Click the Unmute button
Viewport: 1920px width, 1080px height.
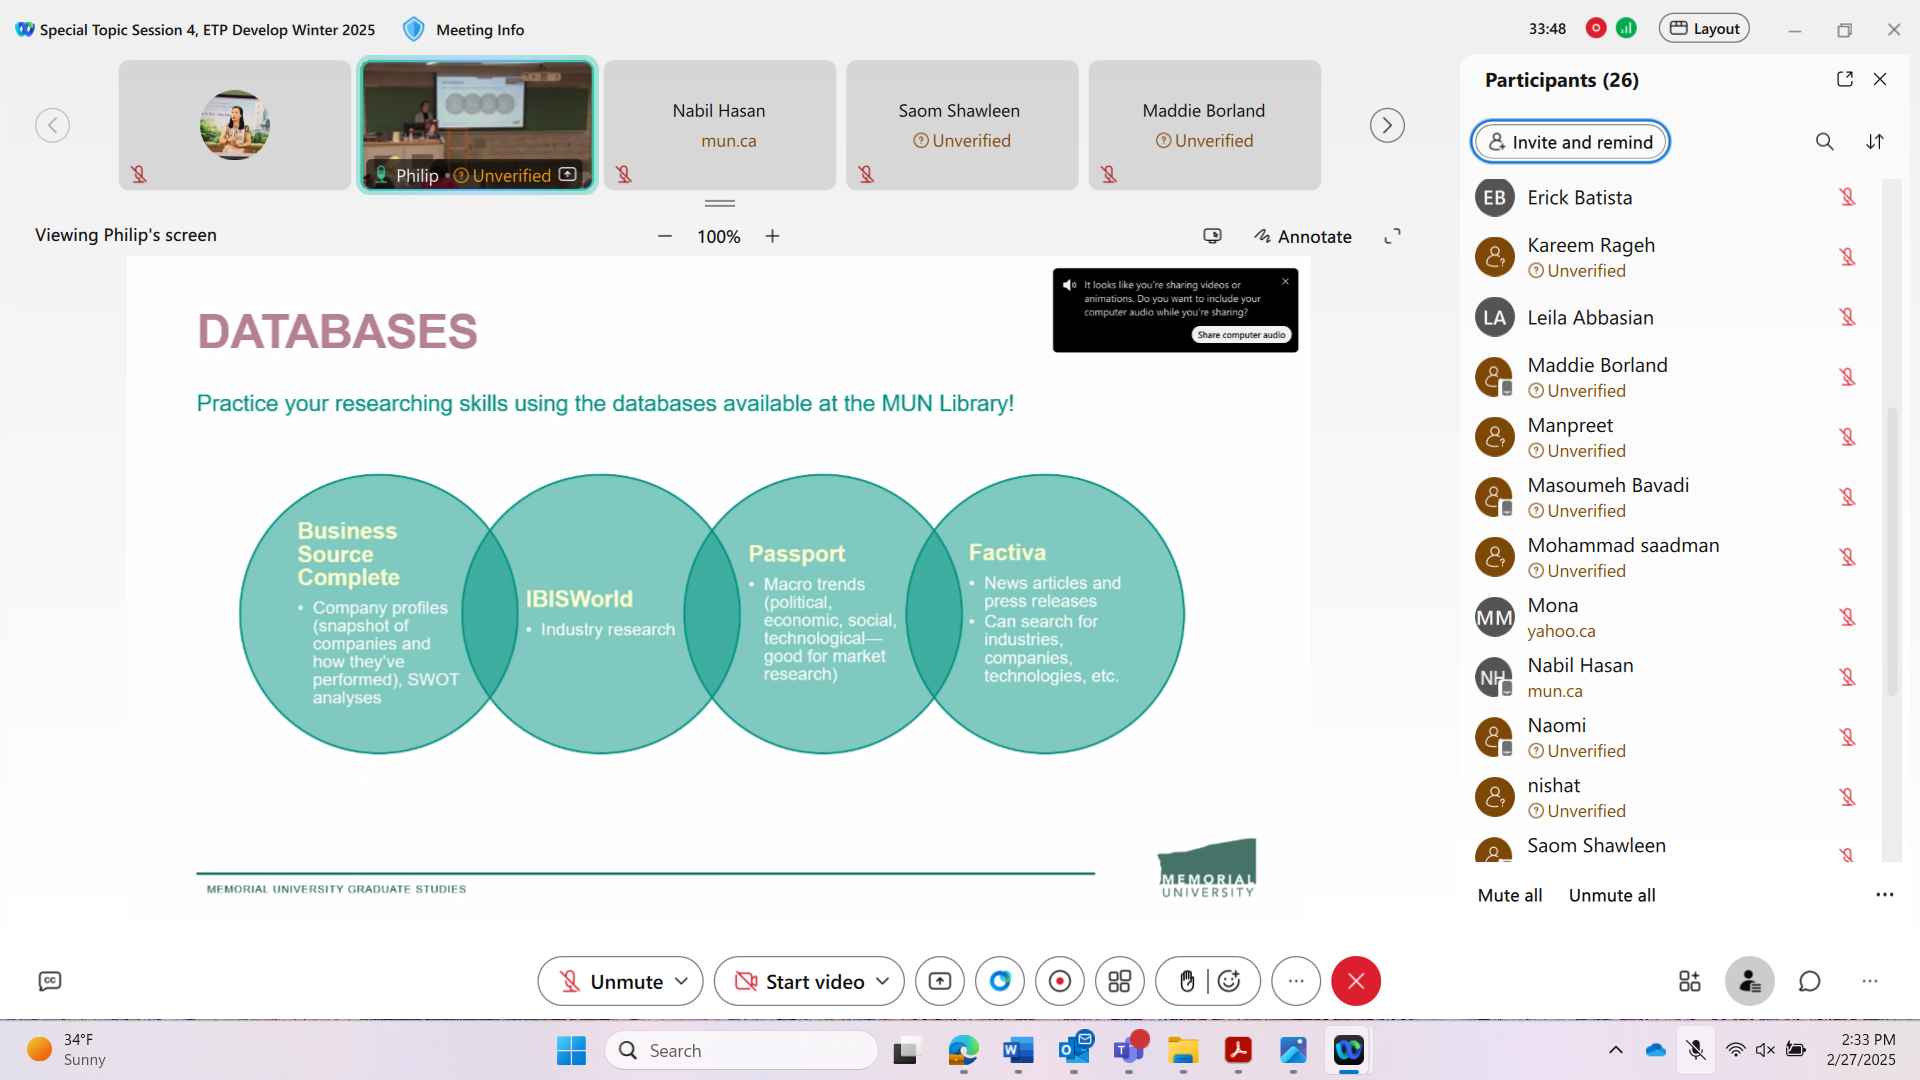(611, 981)
